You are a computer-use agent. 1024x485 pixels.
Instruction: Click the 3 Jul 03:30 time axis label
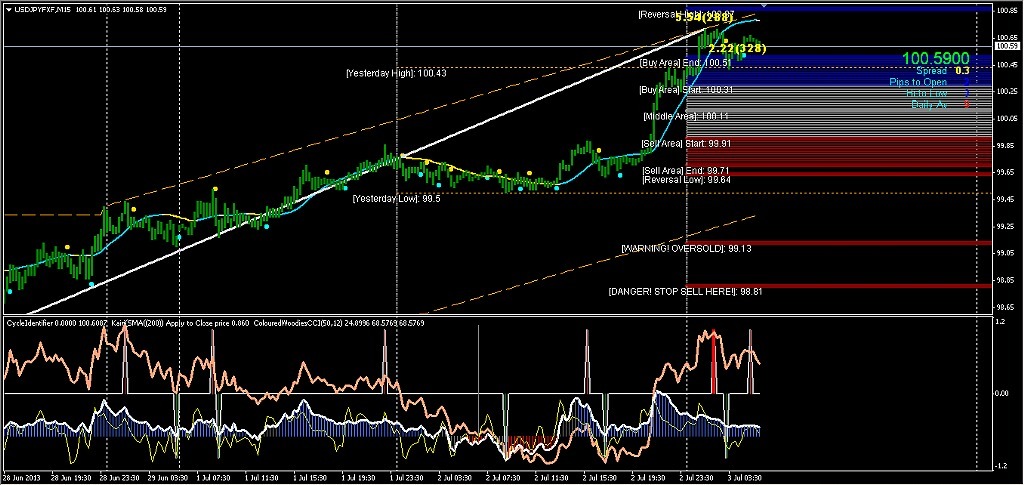point(746,478)
